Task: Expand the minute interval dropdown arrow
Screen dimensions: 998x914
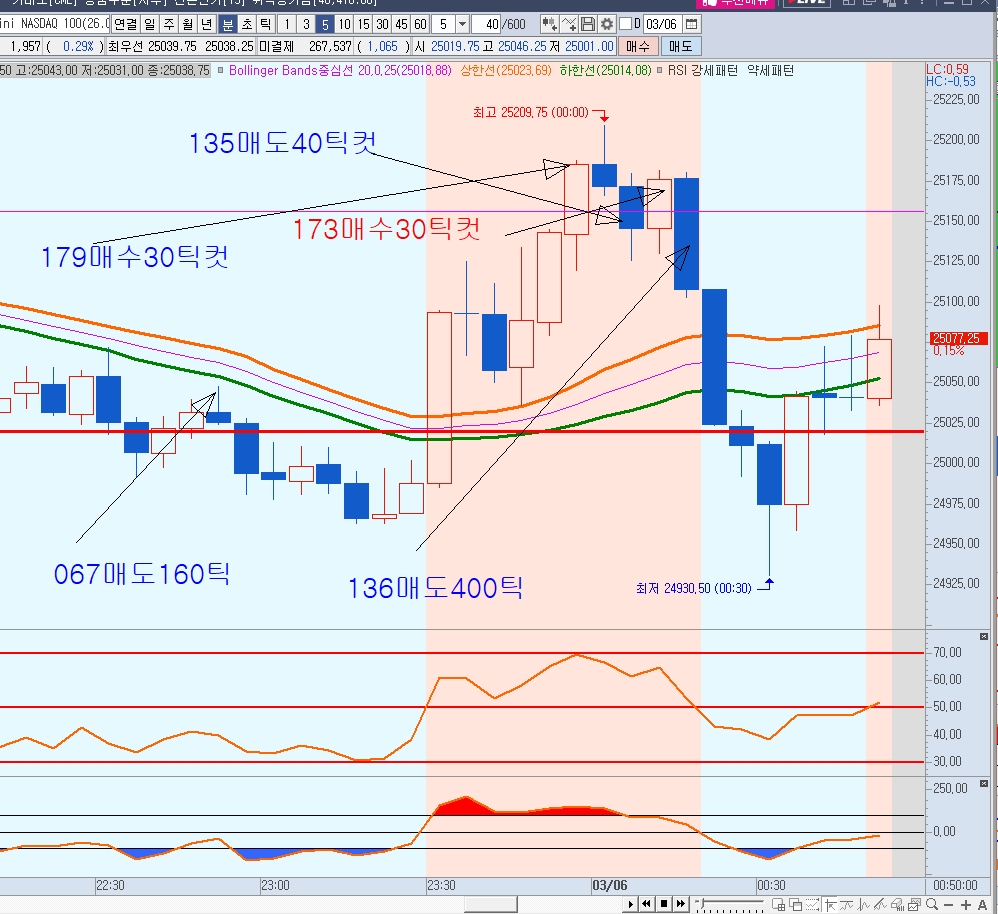Action: 461,24
